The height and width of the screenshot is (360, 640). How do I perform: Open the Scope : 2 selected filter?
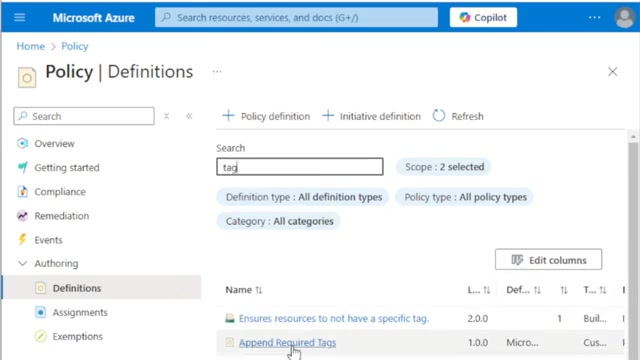(x=444, y=167)
